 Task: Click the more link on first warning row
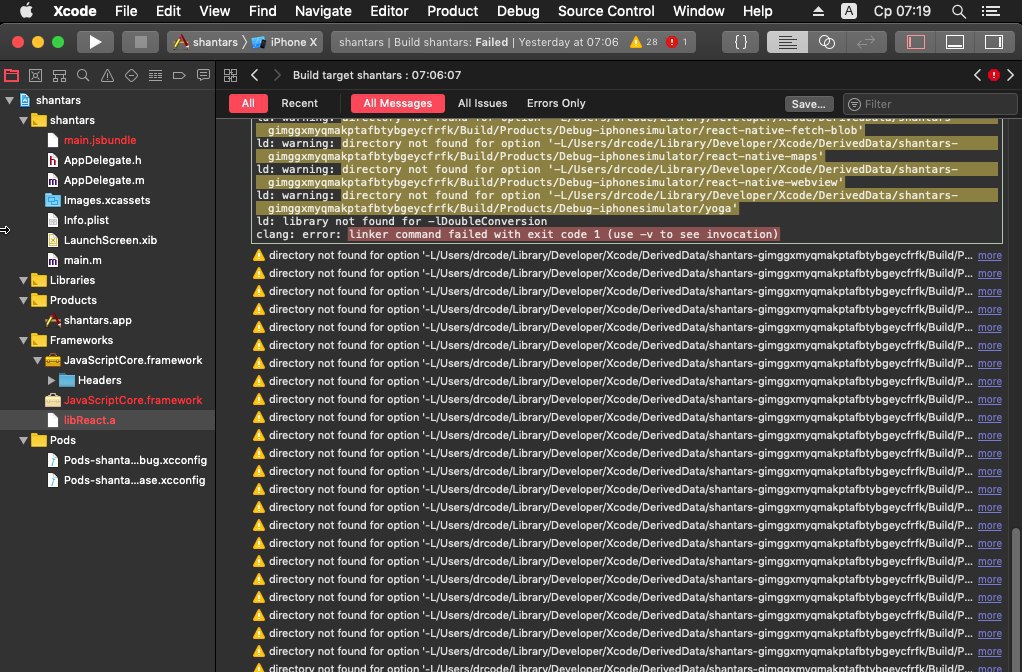pyautogui.click(x=989, y=256)
